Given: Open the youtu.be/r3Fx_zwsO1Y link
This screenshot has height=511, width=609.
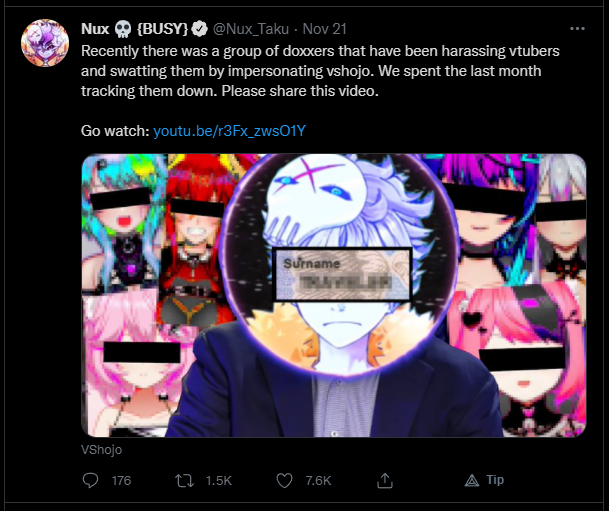Looking at the screenshot, I should click(230, 131).
